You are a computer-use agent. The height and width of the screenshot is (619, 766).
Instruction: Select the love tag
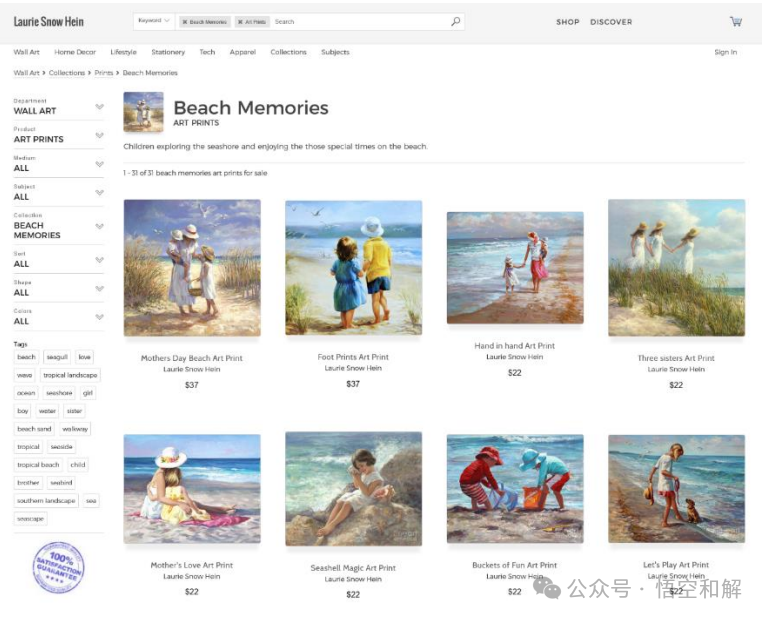point(85,357)
